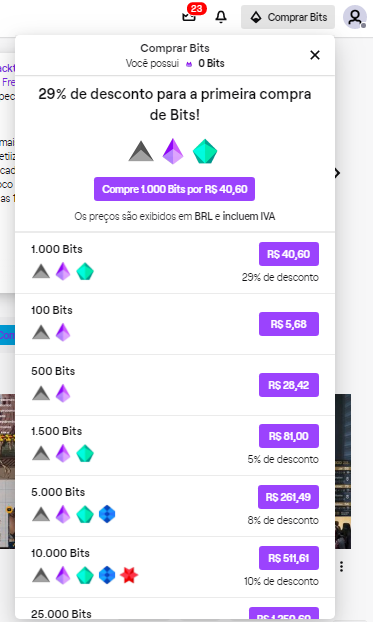This screenshot has width=373, height=622.
Task: Click the gray triangle gem in 100 Bits row
Action: click(x=41, y=332)
